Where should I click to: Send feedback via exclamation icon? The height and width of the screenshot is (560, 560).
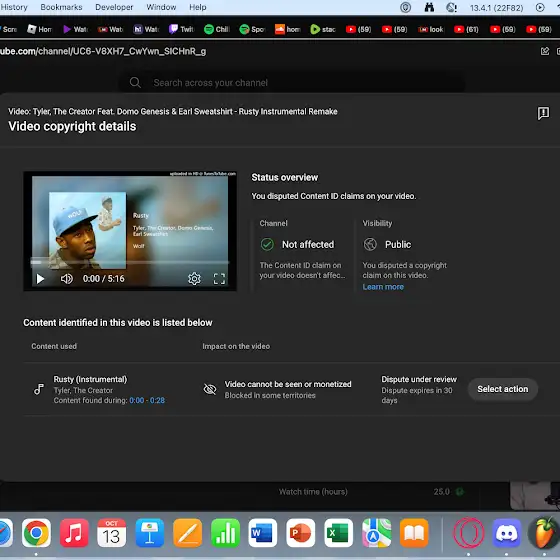pyautogui.click(x=543, y=113)
